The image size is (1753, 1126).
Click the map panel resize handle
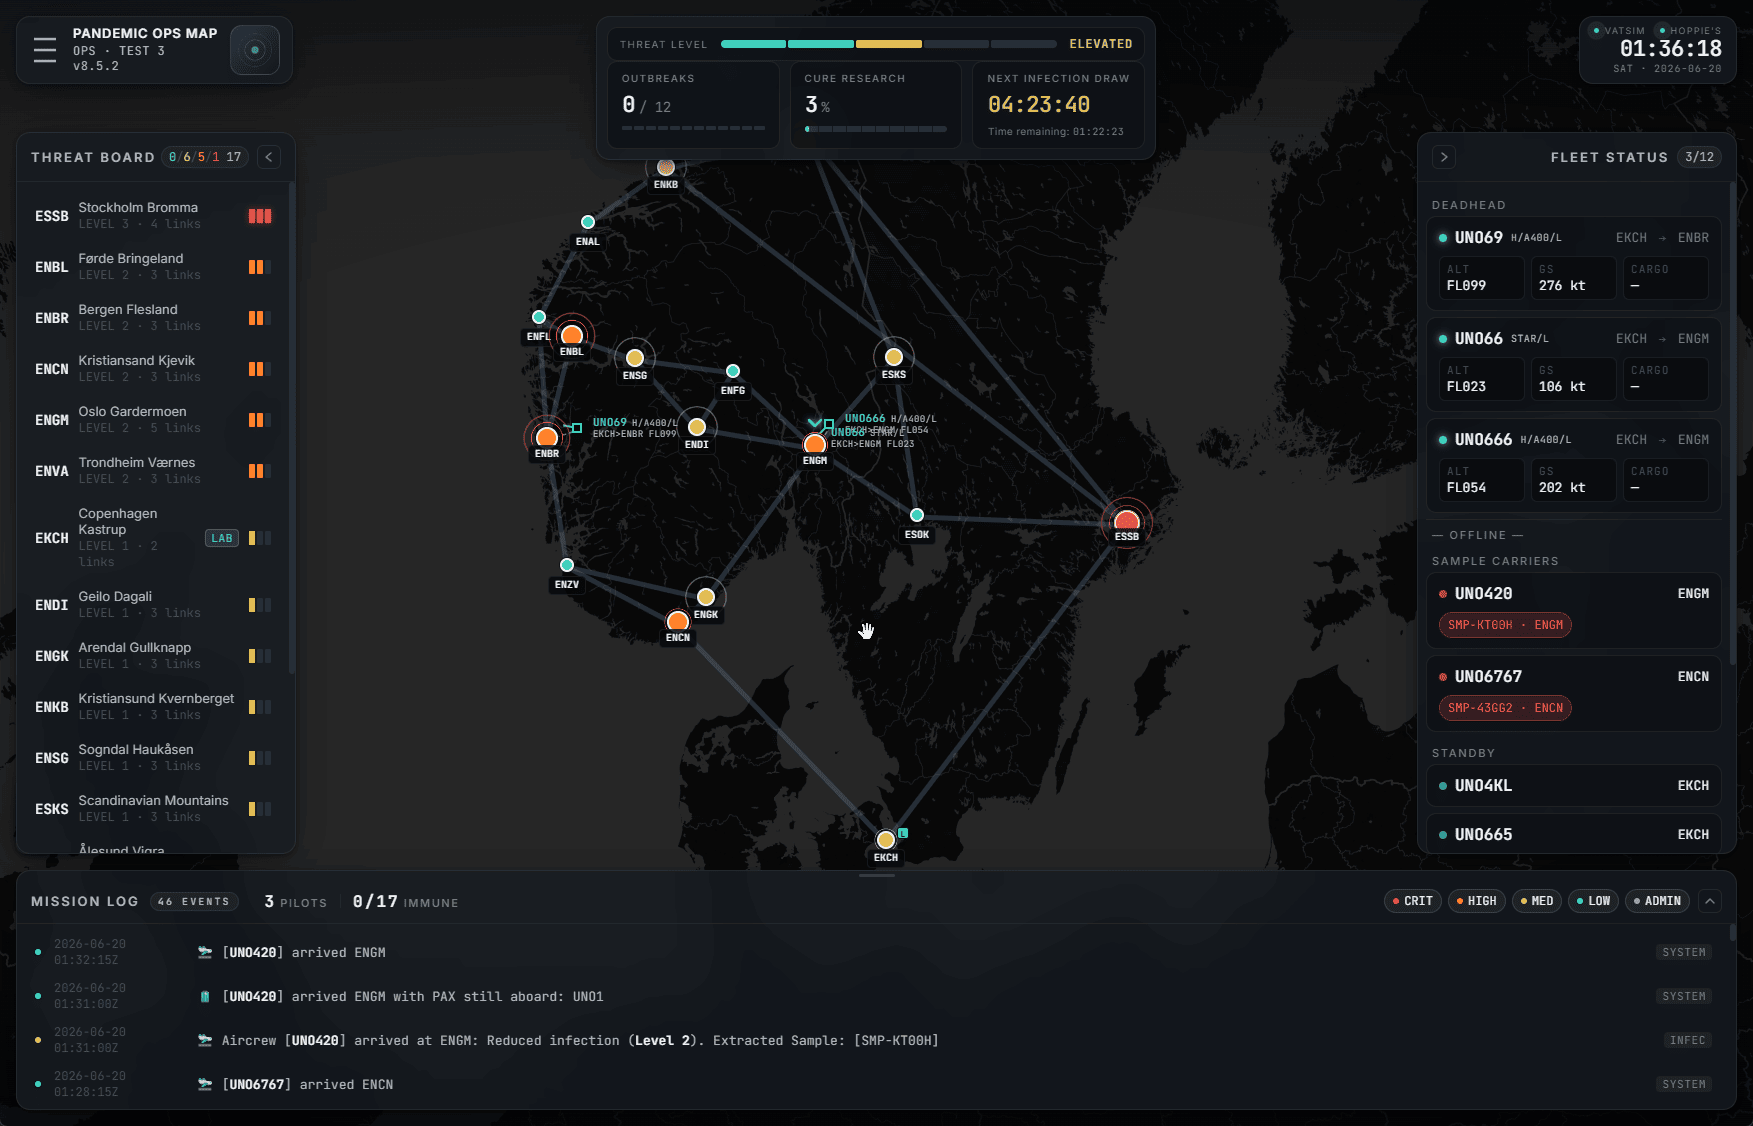876,876
